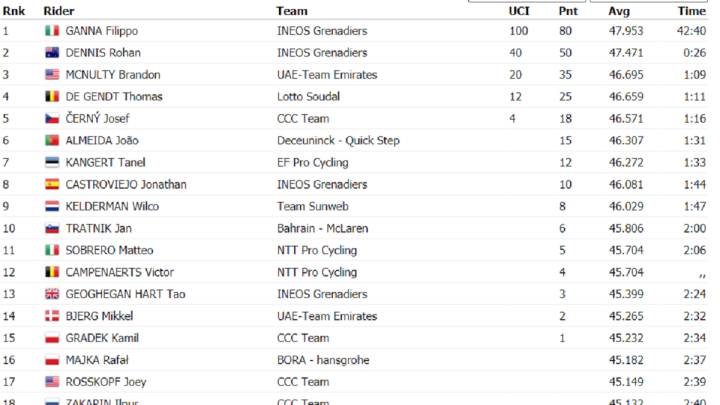Viewport: 720px width, 405px height.
Task: Click the Dutch flag beside KELDERMAN Wilco
Action: tap(52, 207)
